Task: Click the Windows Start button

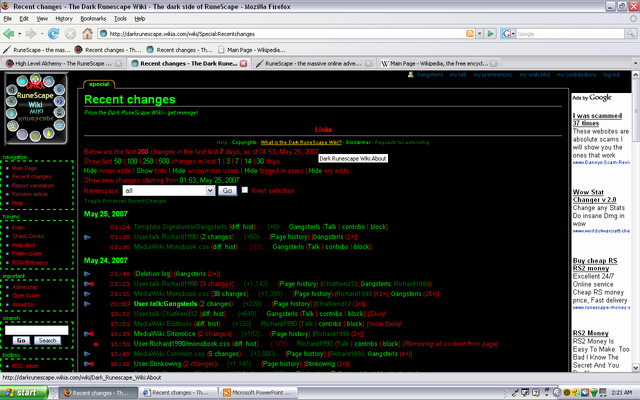Action: click(24, 393)
